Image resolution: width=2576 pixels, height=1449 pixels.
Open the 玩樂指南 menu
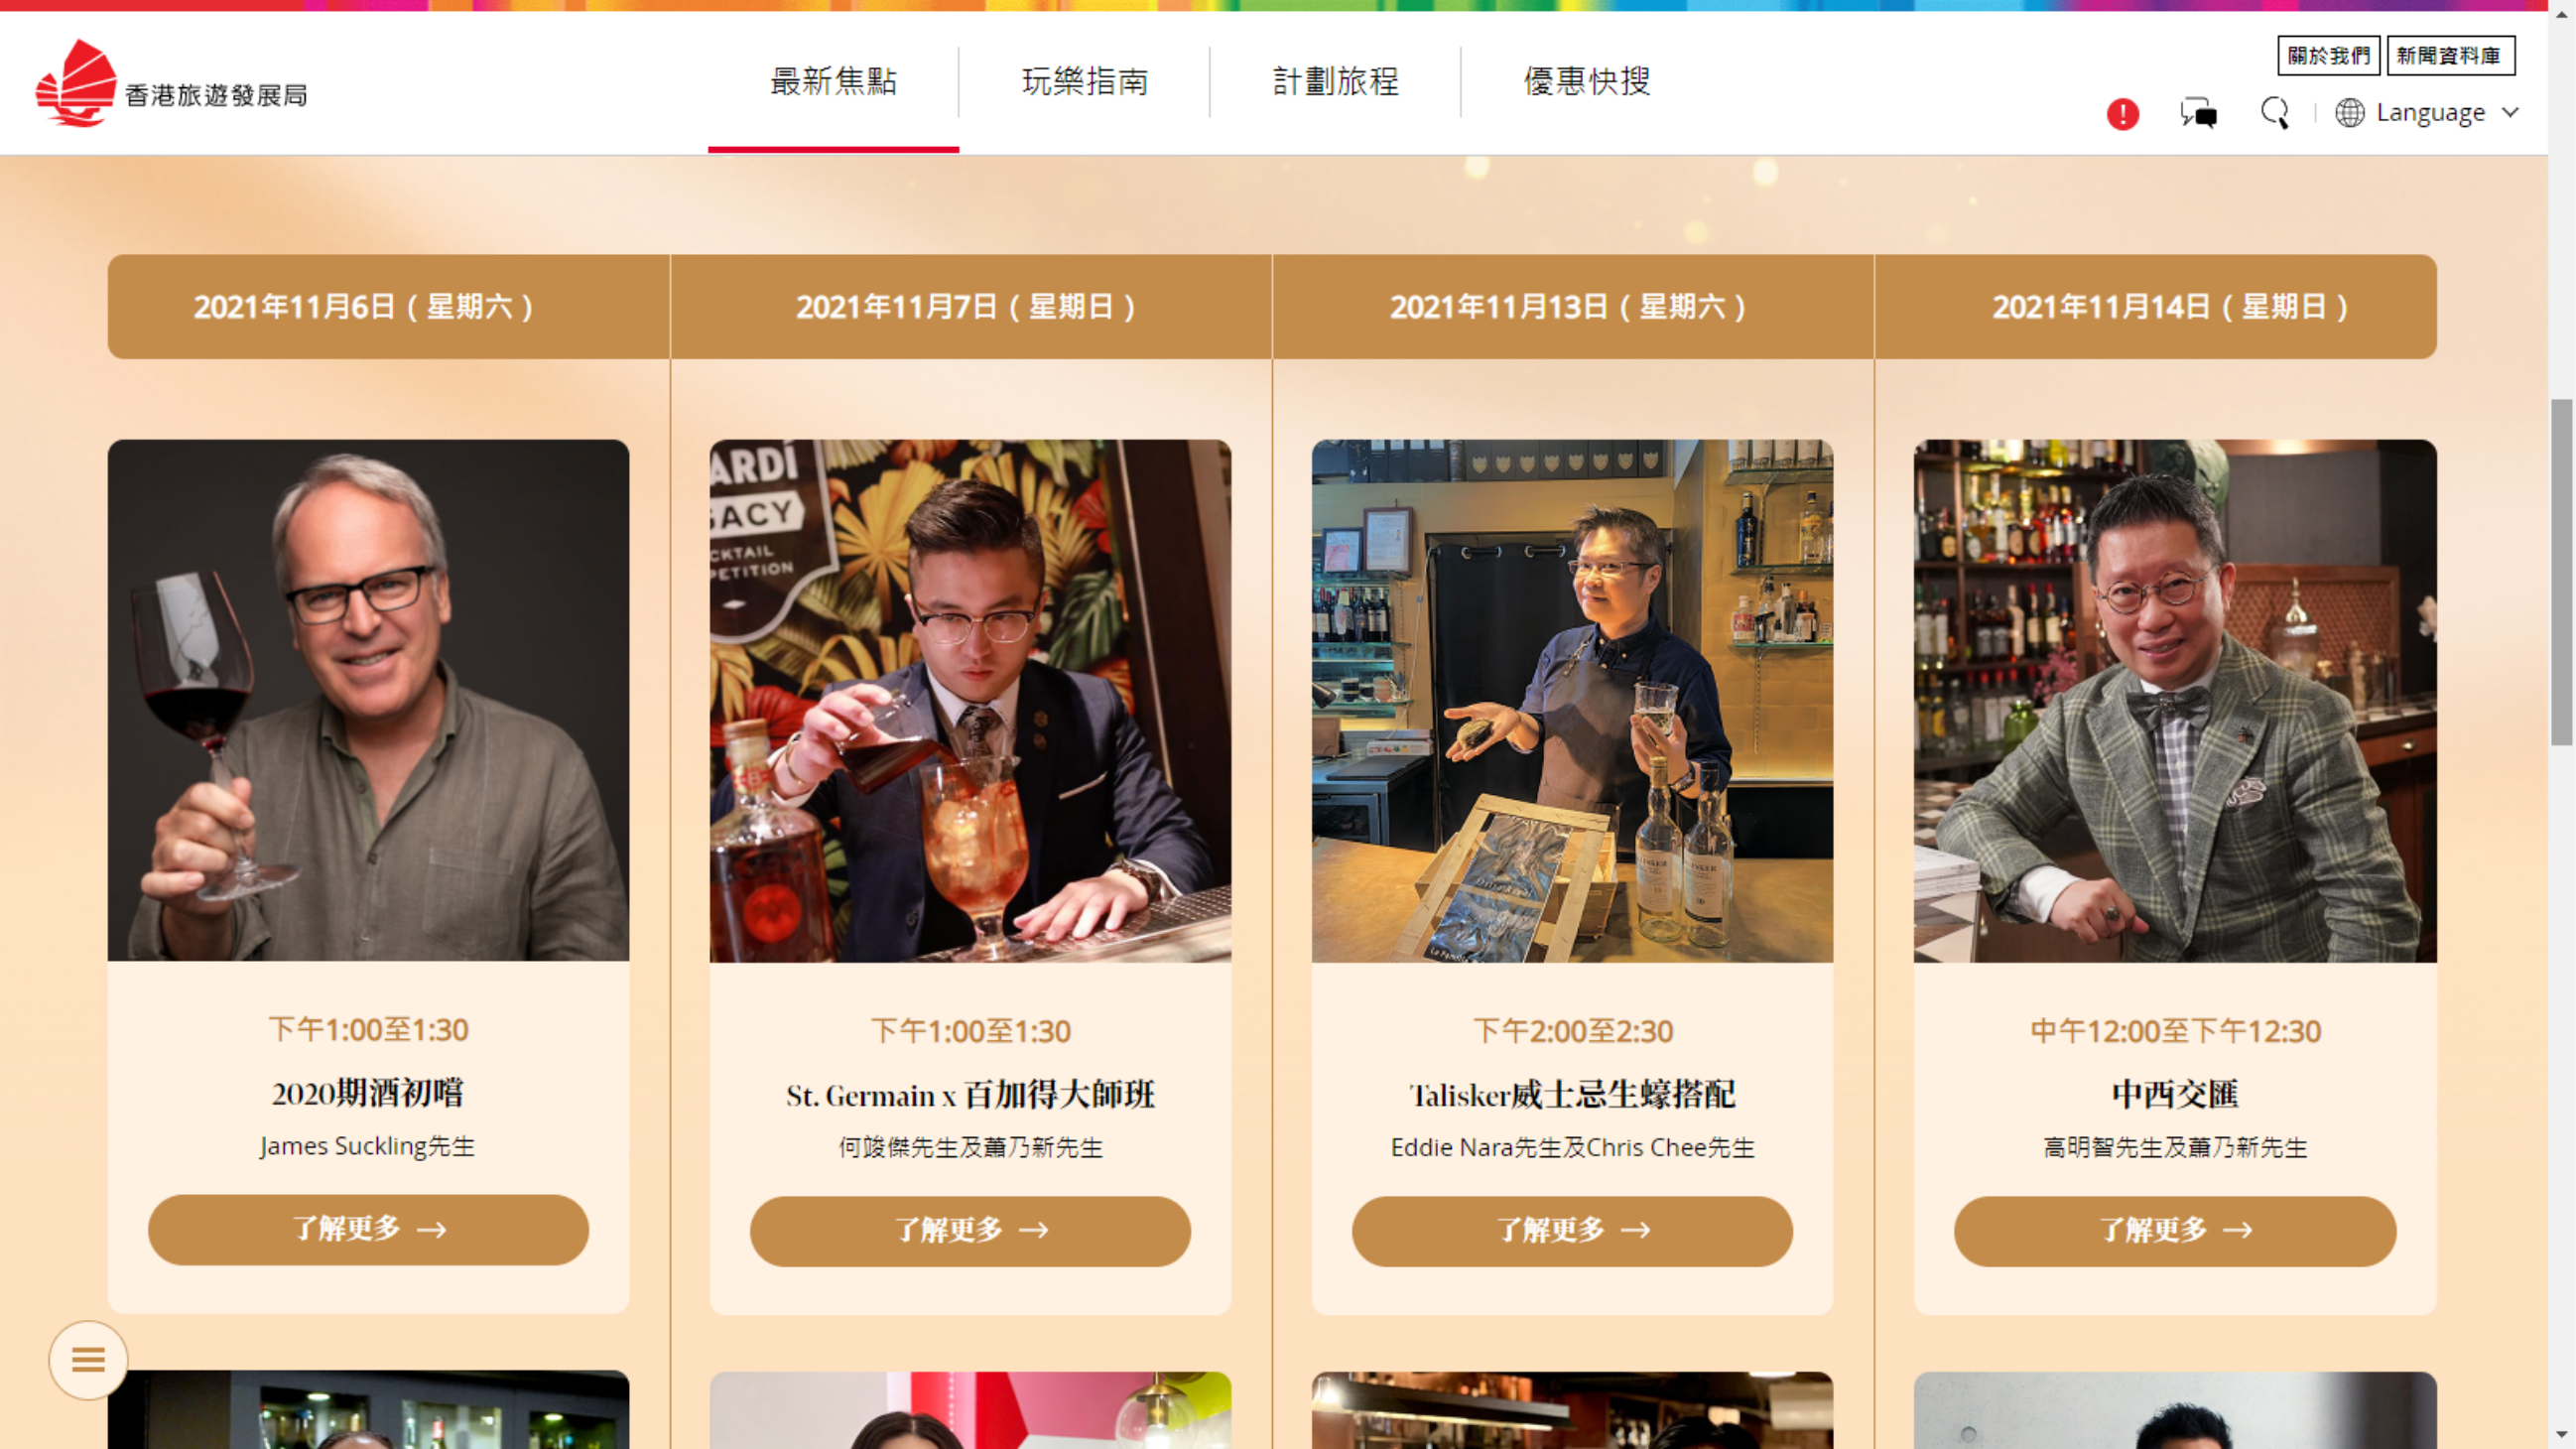[1084, 82]
